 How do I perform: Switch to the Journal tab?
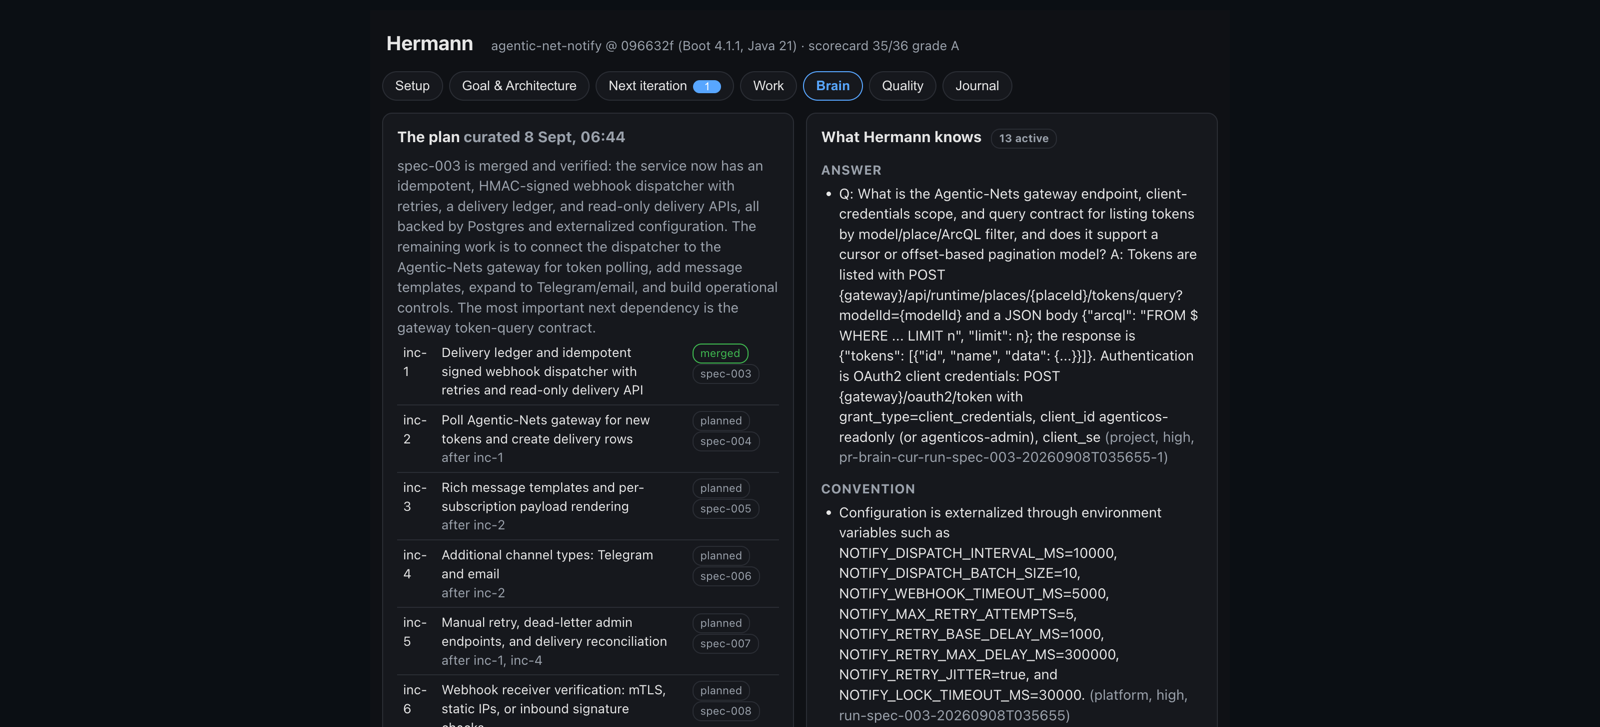pyautogui.click(x=977, y=86)
